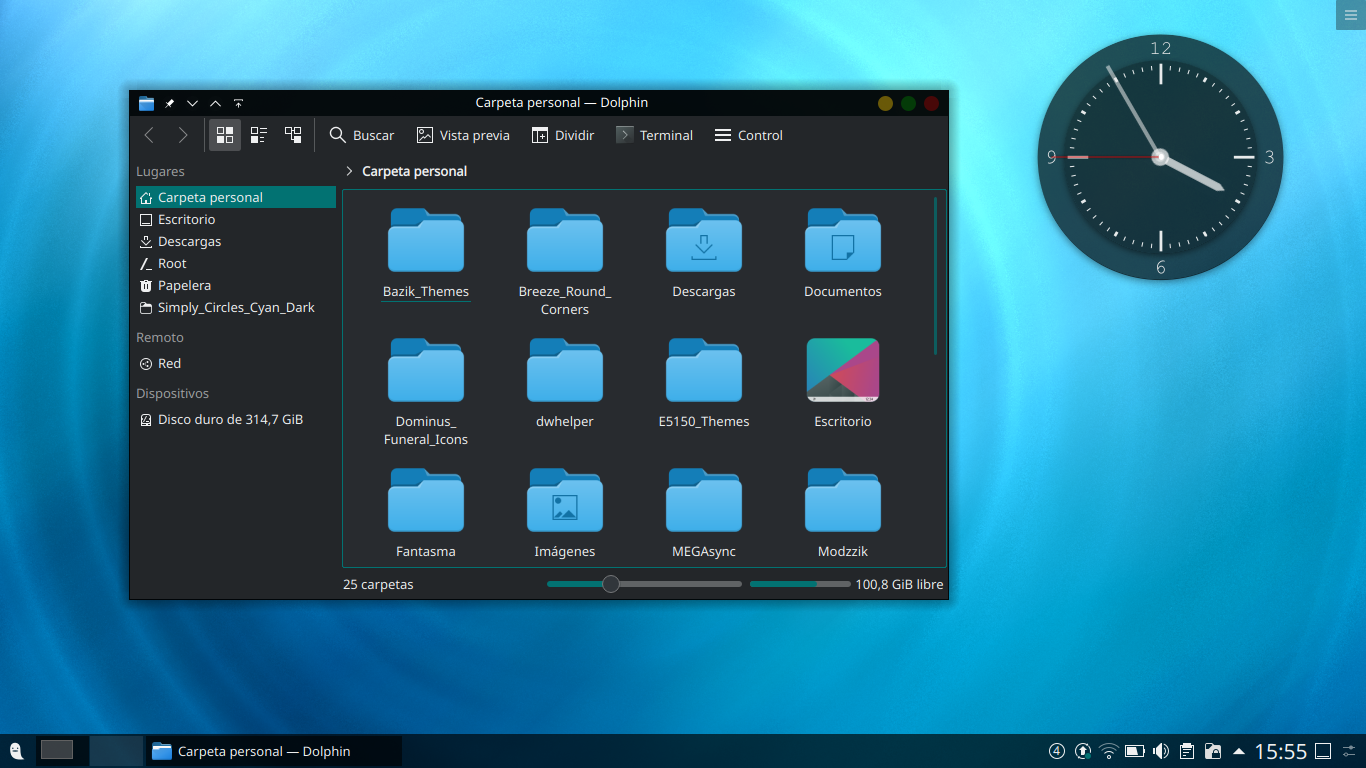1366x768 pixels.
Task: Click the Lugares section header
Action: (160, 171)
